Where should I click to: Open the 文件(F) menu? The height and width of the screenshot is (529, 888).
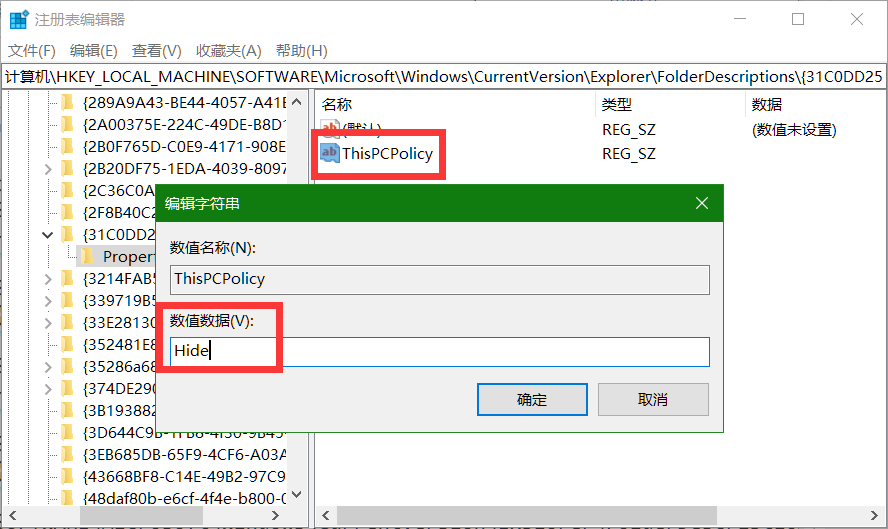pos(32,51)
